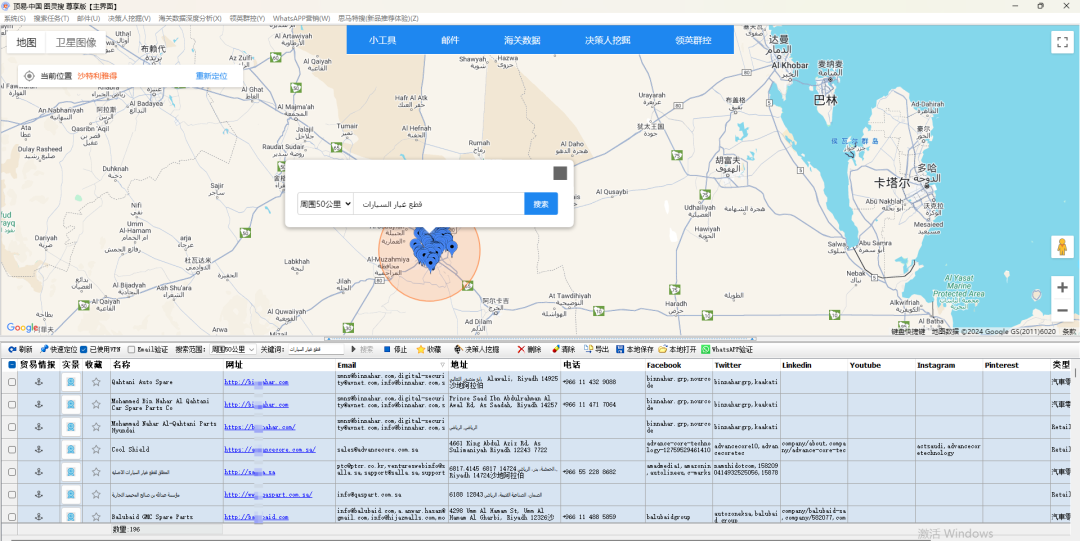The height and width of the screenshot is (541, 1080).
Task: Click the Facebook column header
Action: 678,365
